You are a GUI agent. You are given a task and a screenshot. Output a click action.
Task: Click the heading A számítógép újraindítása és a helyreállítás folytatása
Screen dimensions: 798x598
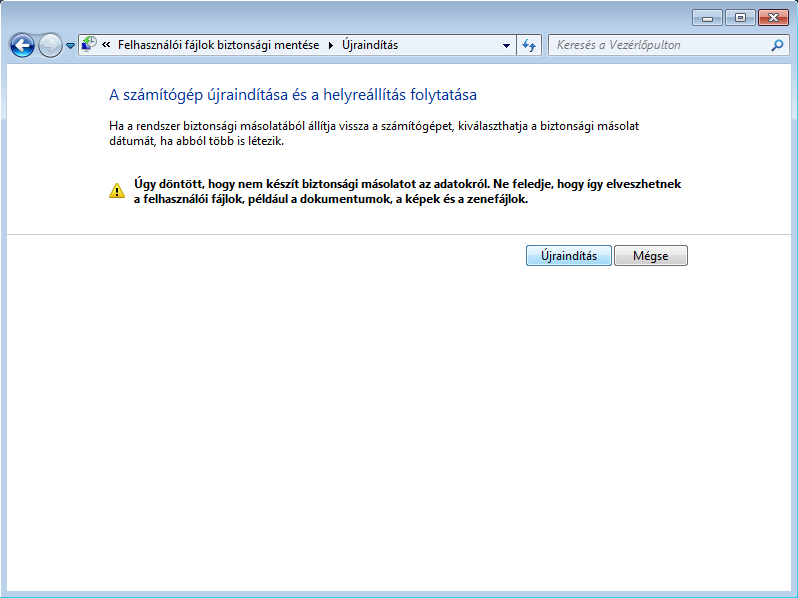pyautogui.click(x=293, y=95)
